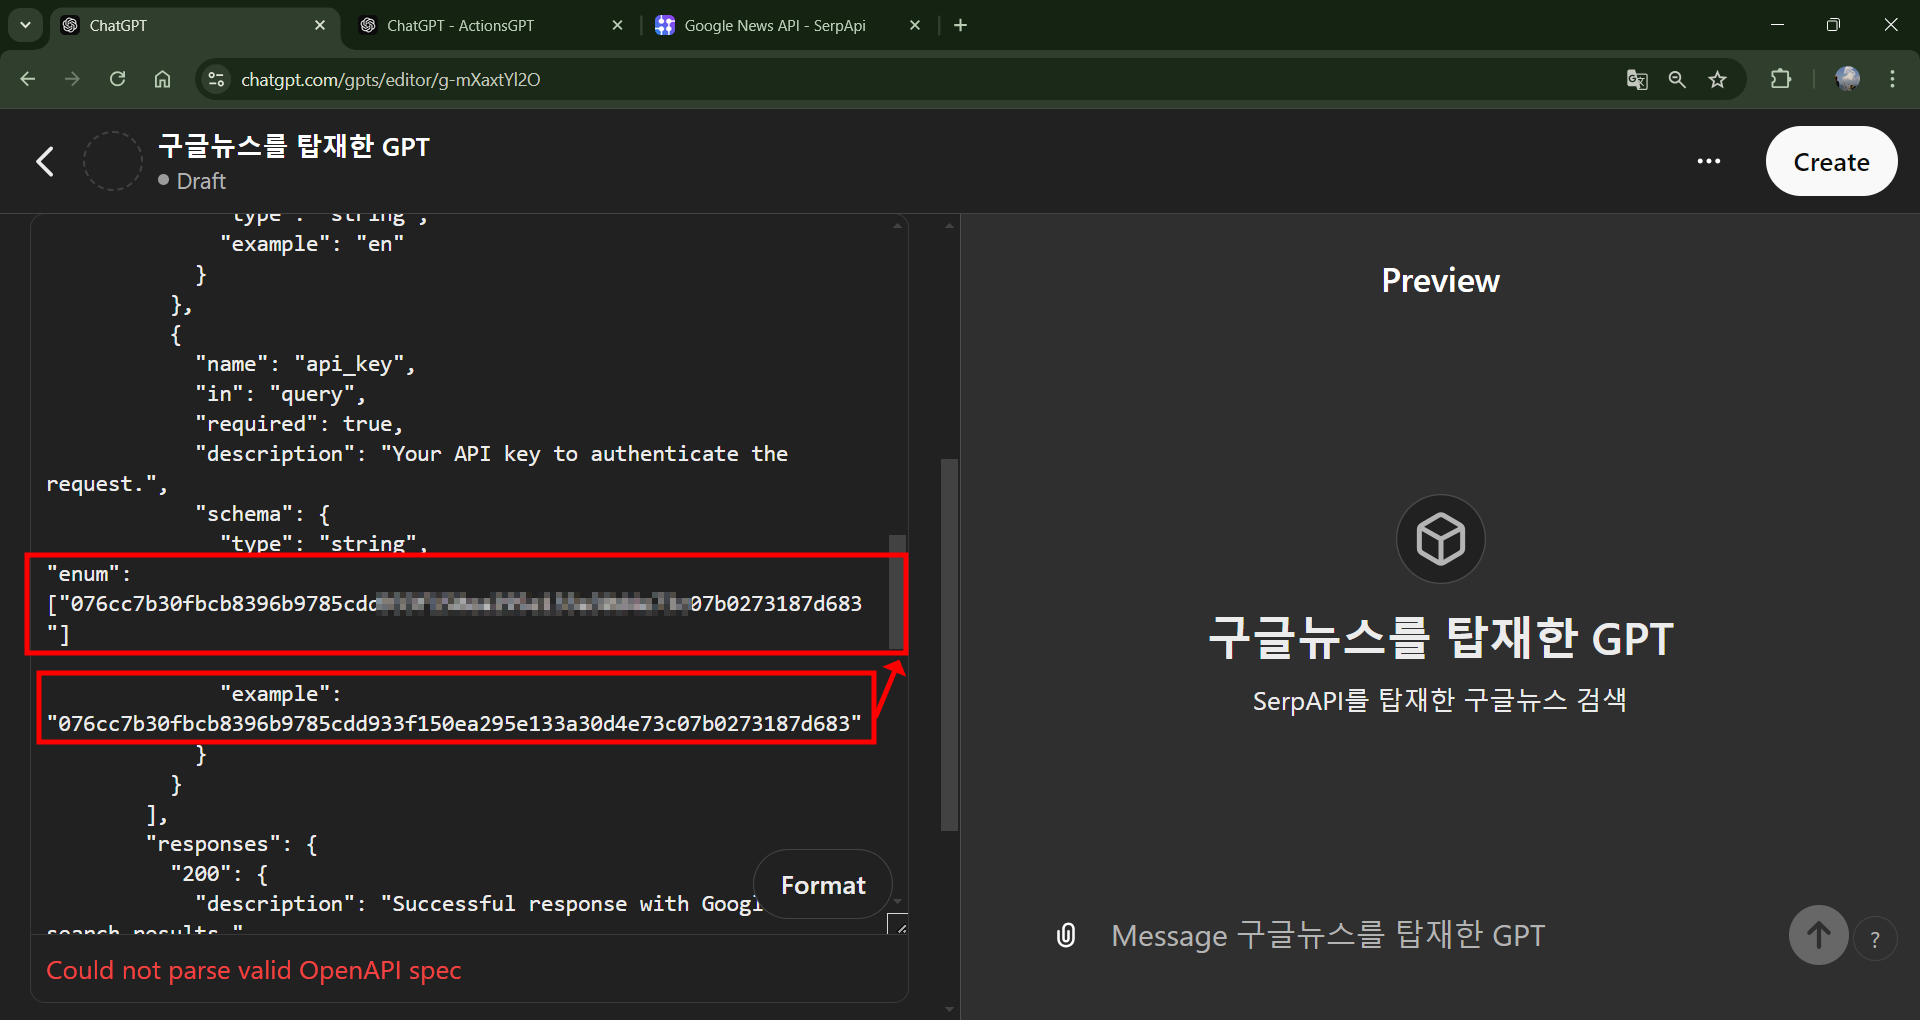Click the Draft status label
This screenshot has height=1020, width=1920.
[x=201, y=181]
